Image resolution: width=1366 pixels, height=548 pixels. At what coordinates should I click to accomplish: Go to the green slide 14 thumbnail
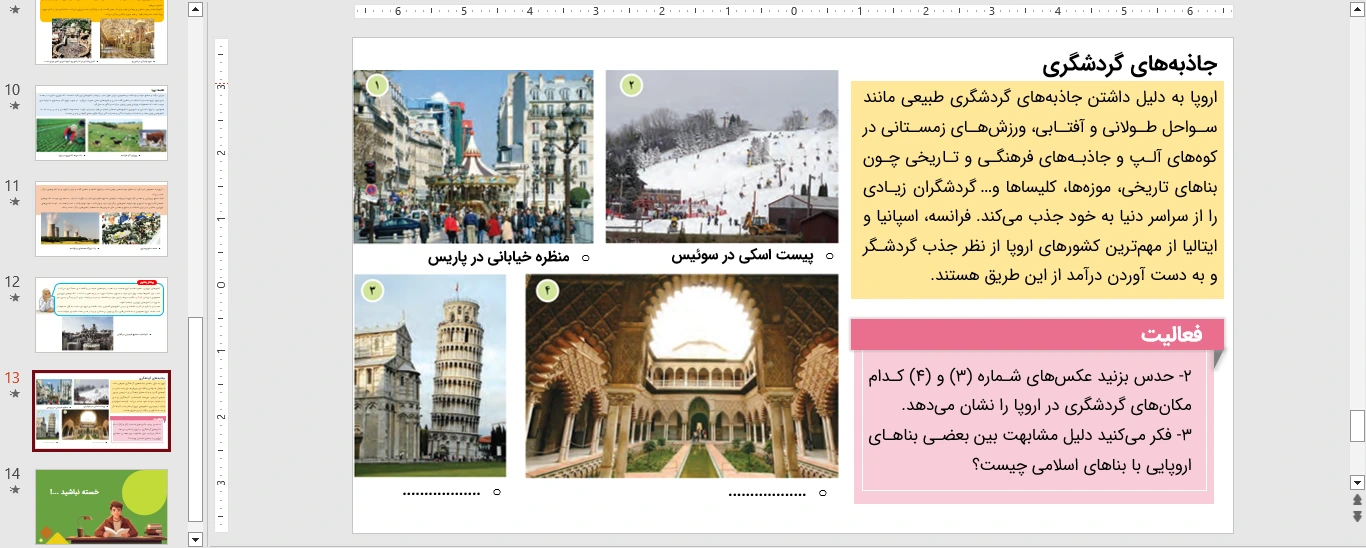(x=101, y=507)
